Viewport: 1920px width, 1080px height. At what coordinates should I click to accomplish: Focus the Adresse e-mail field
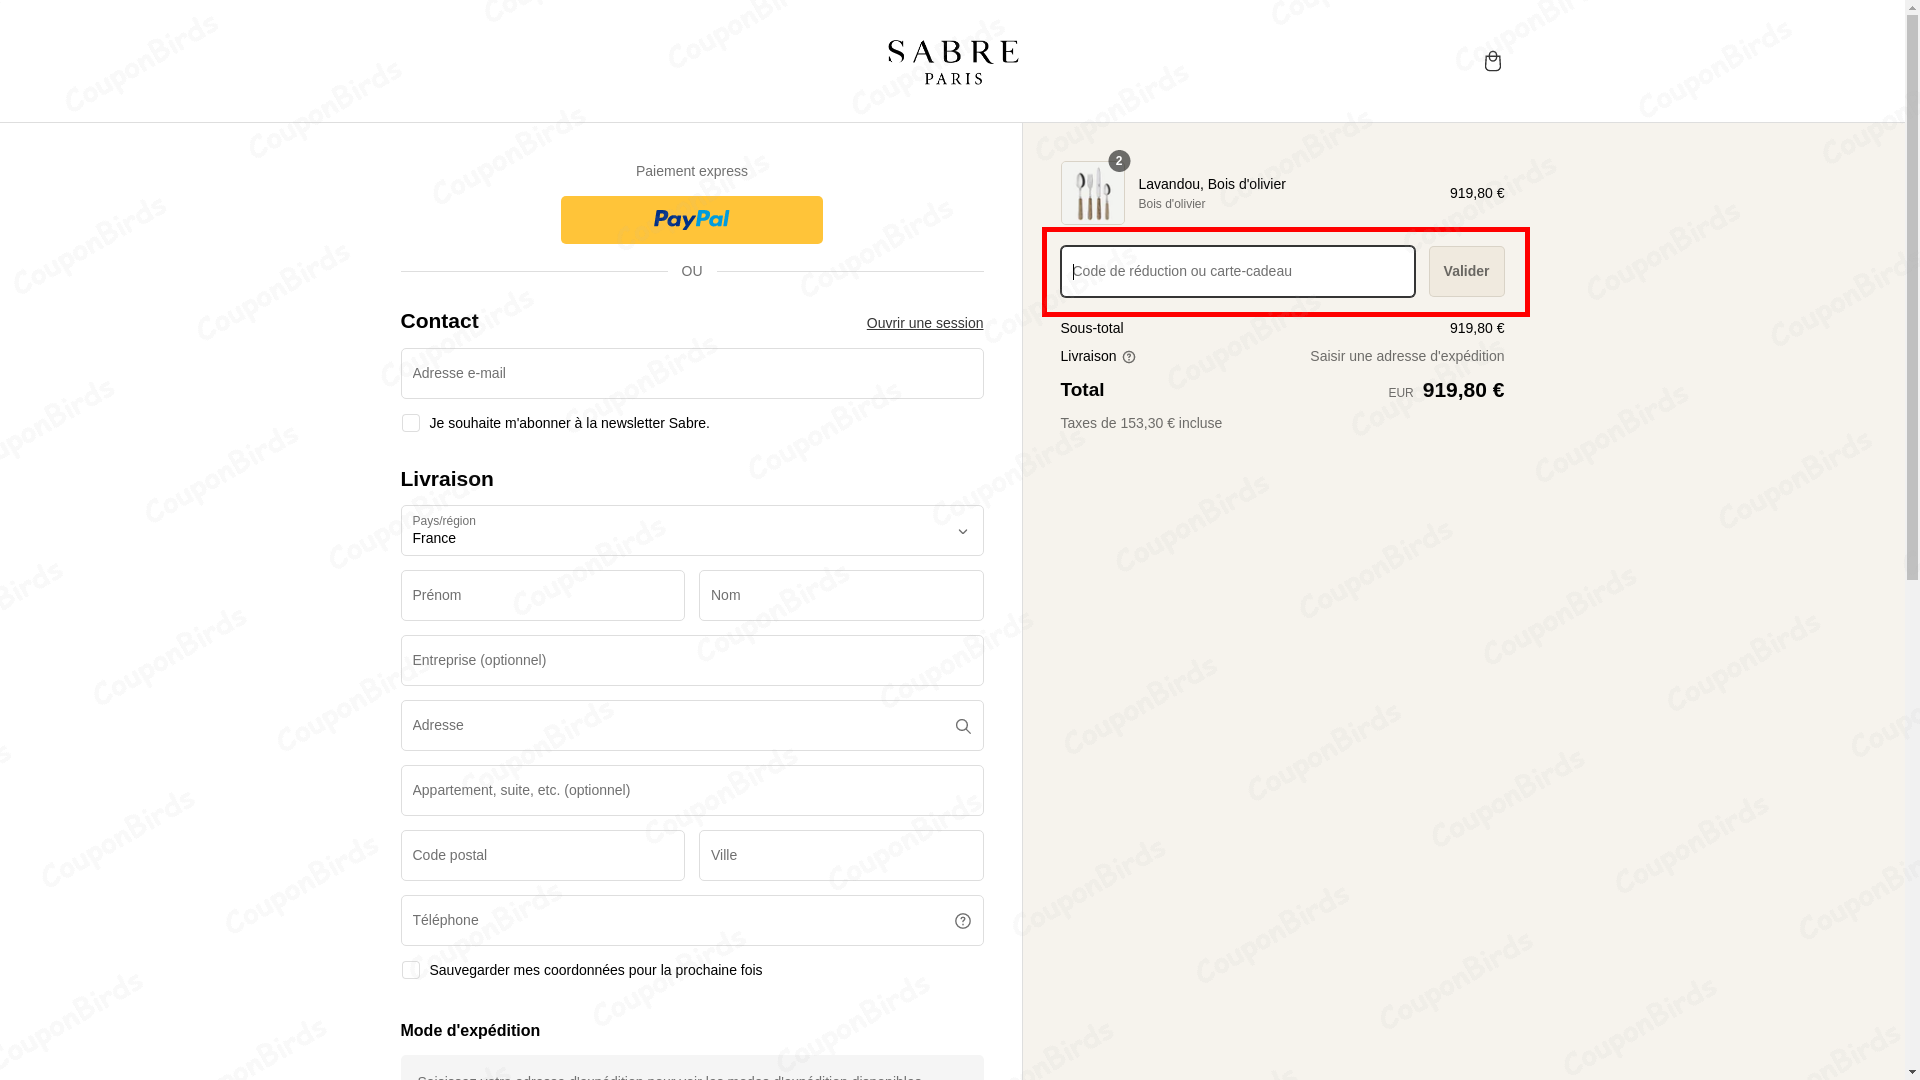coord(692,373)
